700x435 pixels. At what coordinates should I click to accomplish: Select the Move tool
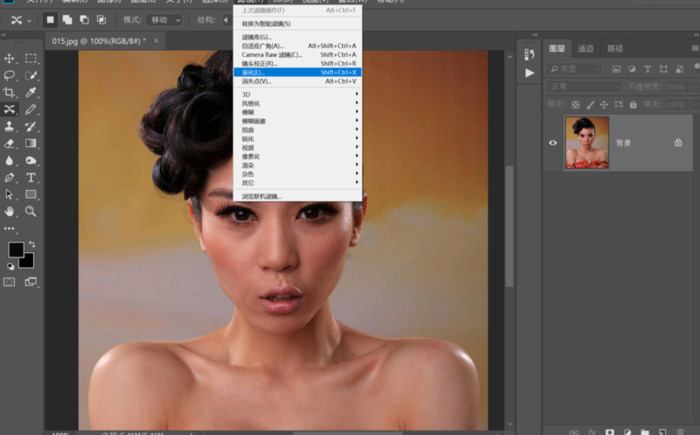[10, 59]
